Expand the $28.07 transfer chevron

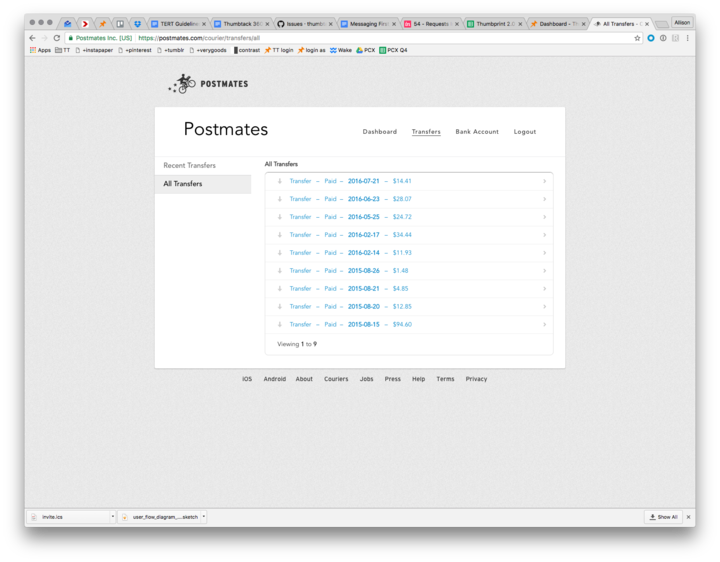(545, 199)
